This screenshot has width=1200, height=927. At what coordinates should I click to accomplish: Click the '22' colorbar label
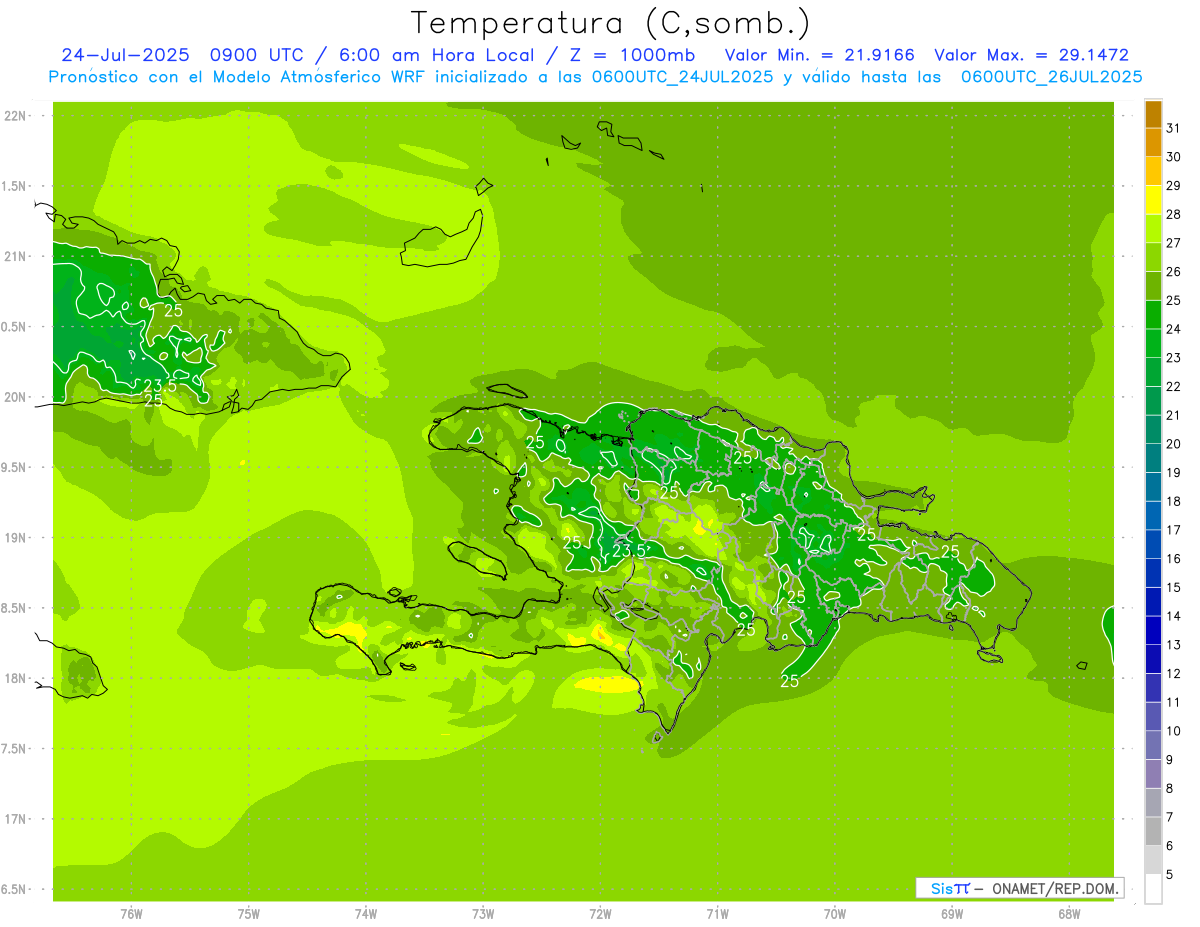tap(1173, 386)
